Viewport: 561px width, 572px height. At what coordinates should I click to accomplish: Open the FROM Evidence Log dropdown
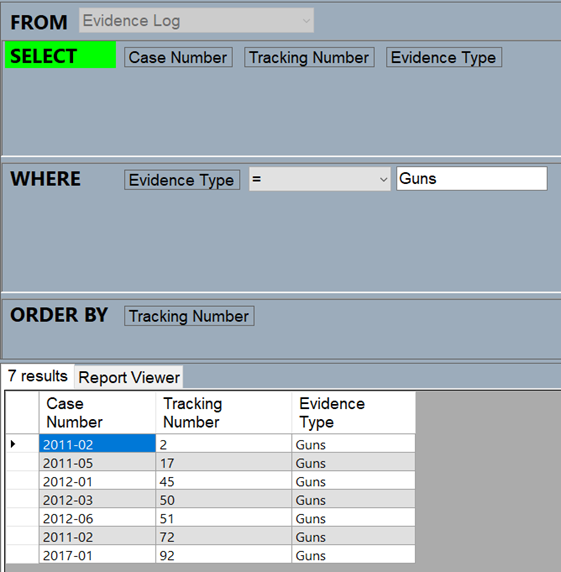click(x=196, y=20)
